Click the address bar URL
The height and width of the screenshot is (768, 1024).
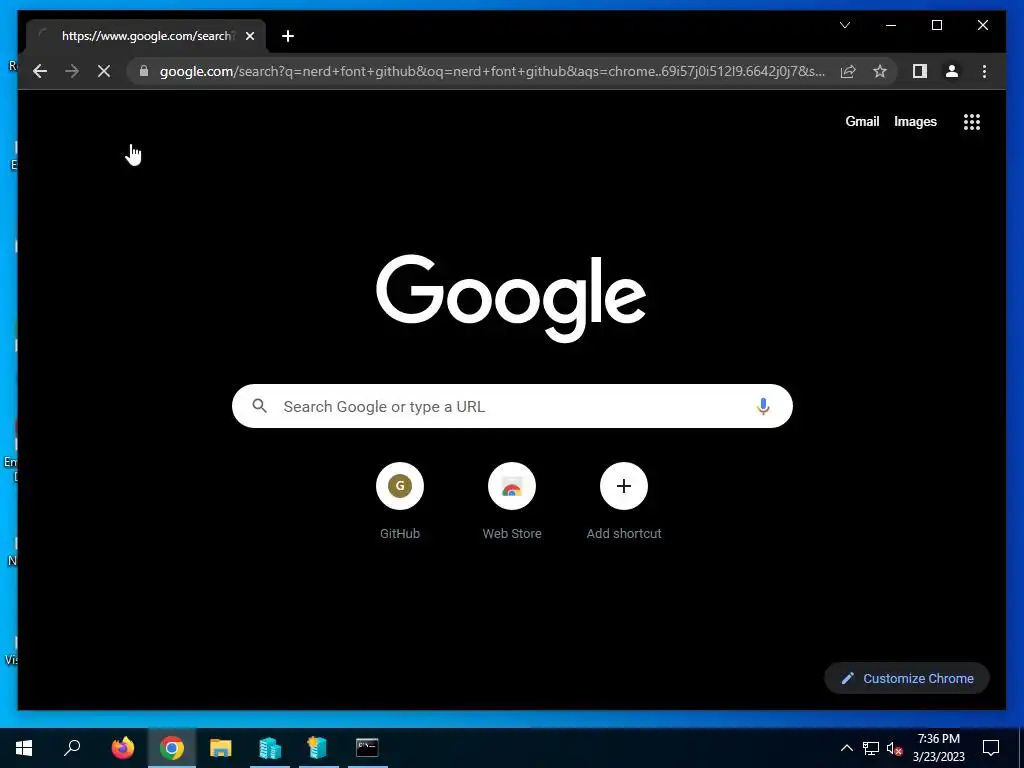(492, 71)
